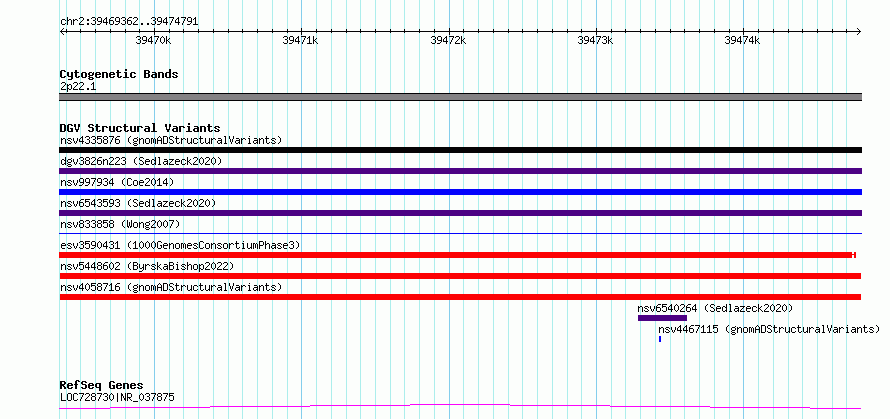This screenshot has width=890, height=419.
Task: Click the 39473k ruler tick label
Action: (595, 40)
